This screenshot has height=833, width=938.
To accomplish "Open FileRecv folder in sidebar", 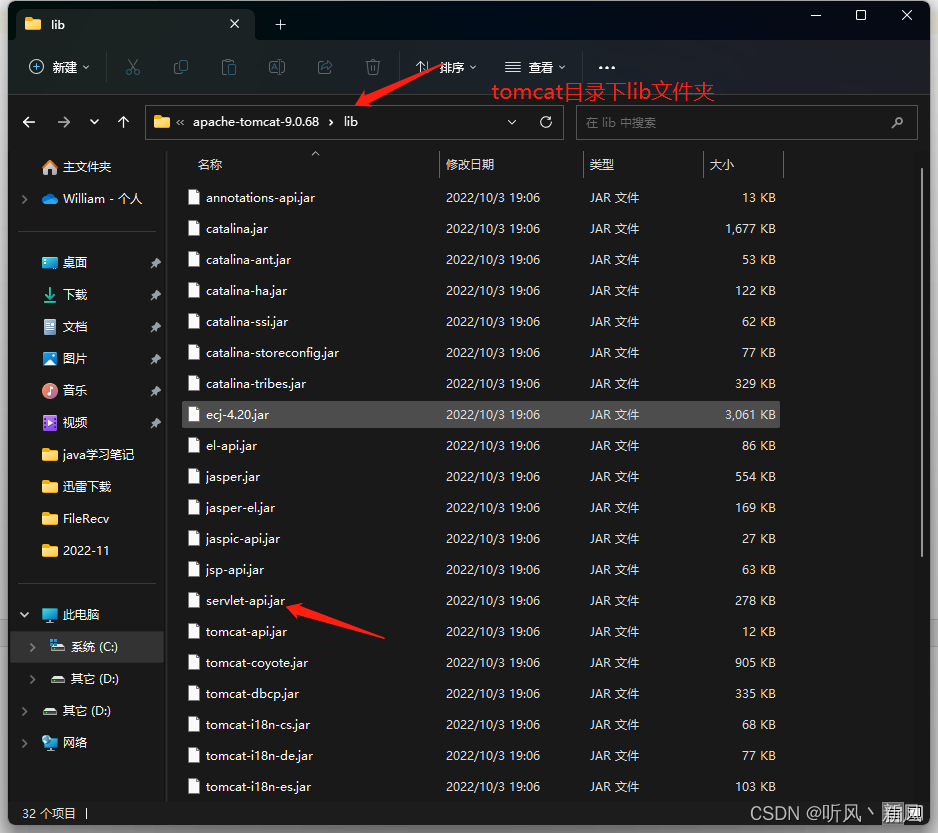I will 75,519.
